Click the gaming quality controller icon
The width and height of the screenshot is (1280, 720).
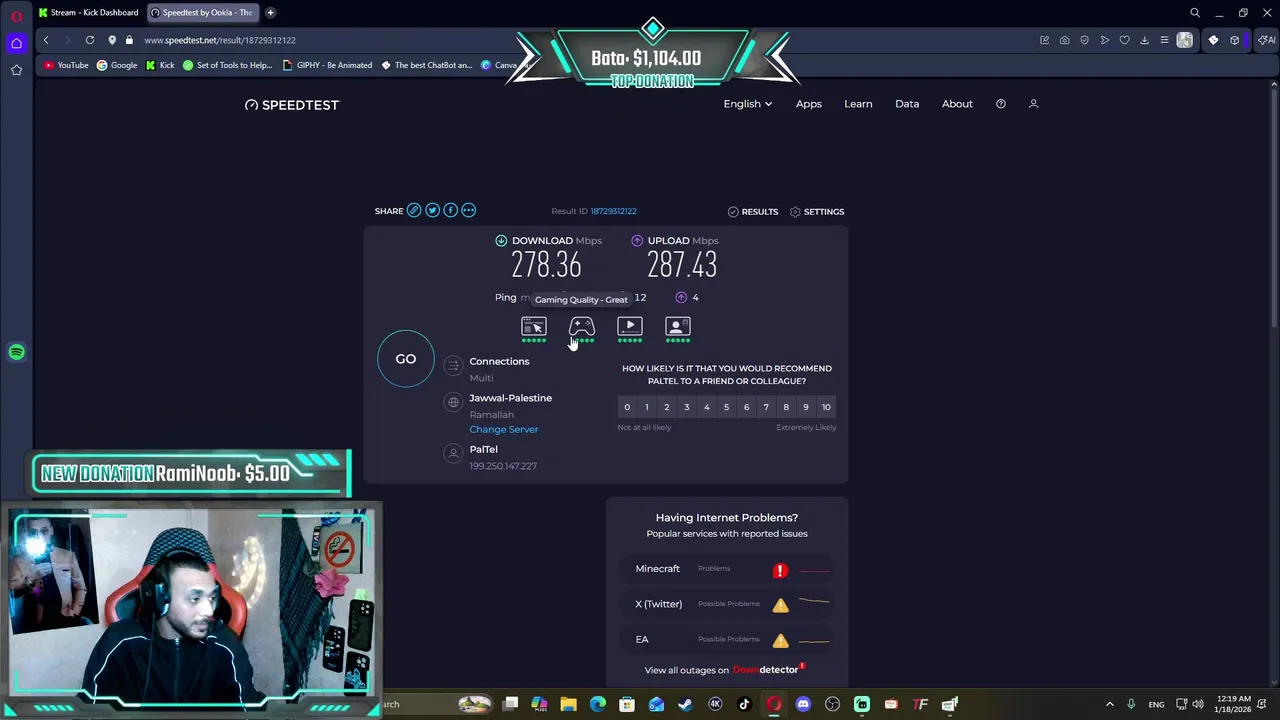click(582, 327)
